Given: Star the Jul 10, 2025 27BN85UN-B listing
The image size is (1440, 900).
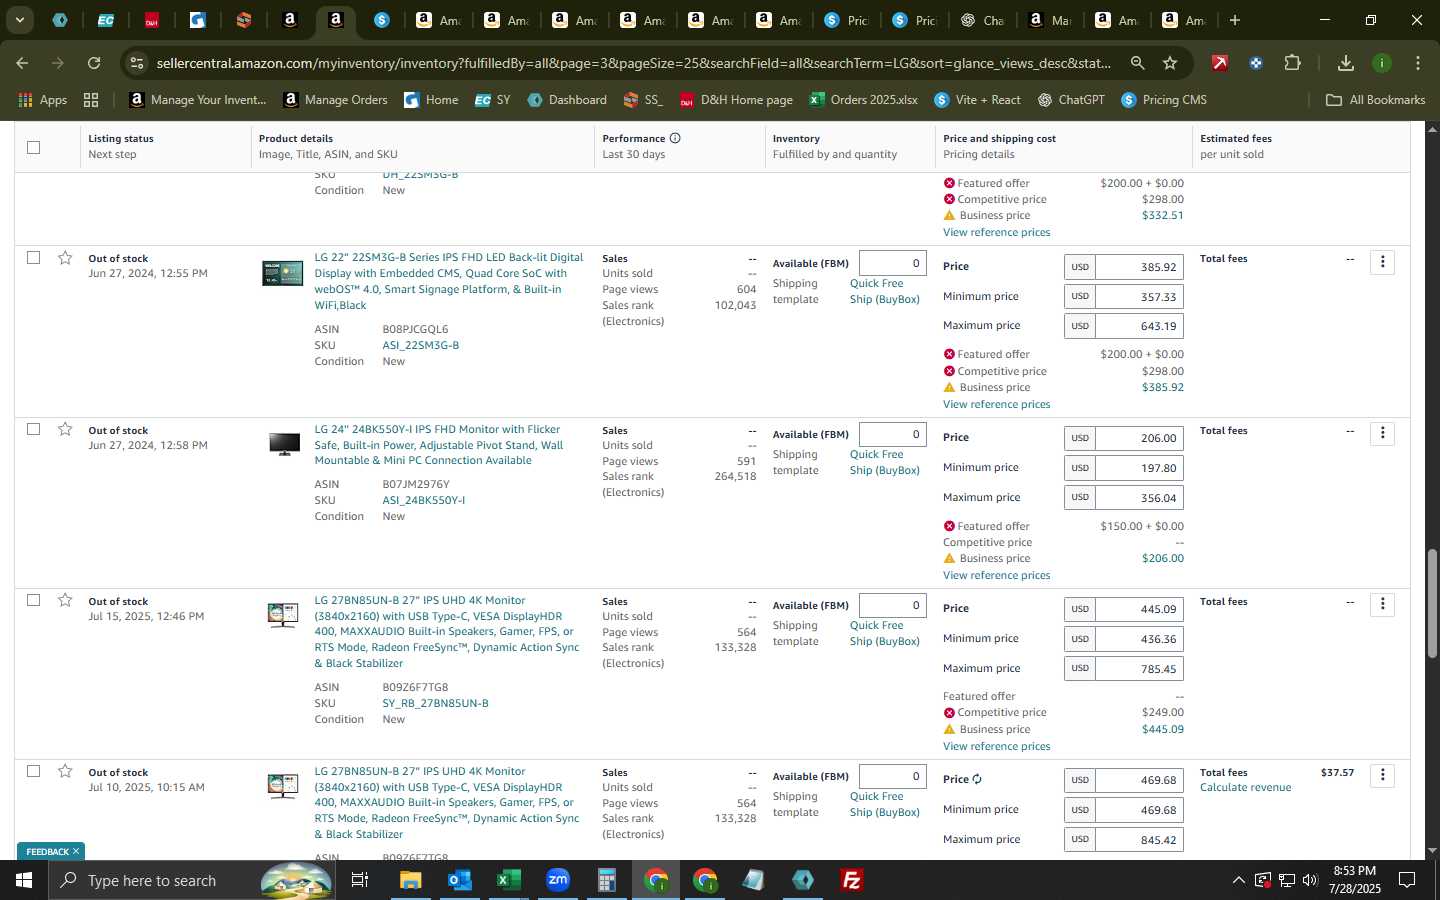Looking at the screenshot, I should 65,771.
